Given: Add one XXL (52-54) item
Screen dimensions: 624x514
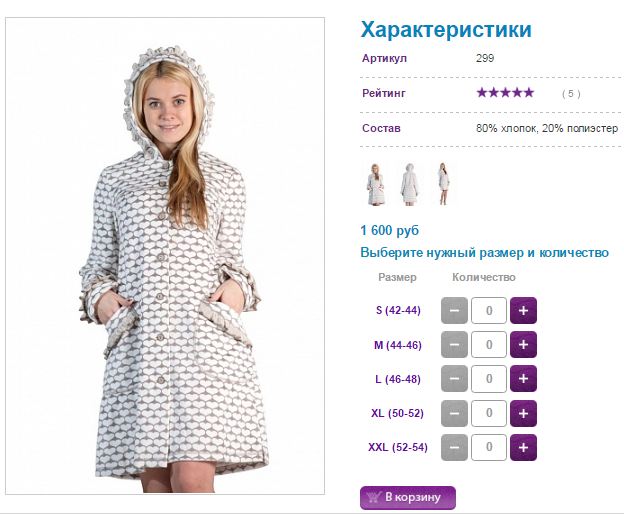Looking at the screenshot, I should tap(523, 448).
